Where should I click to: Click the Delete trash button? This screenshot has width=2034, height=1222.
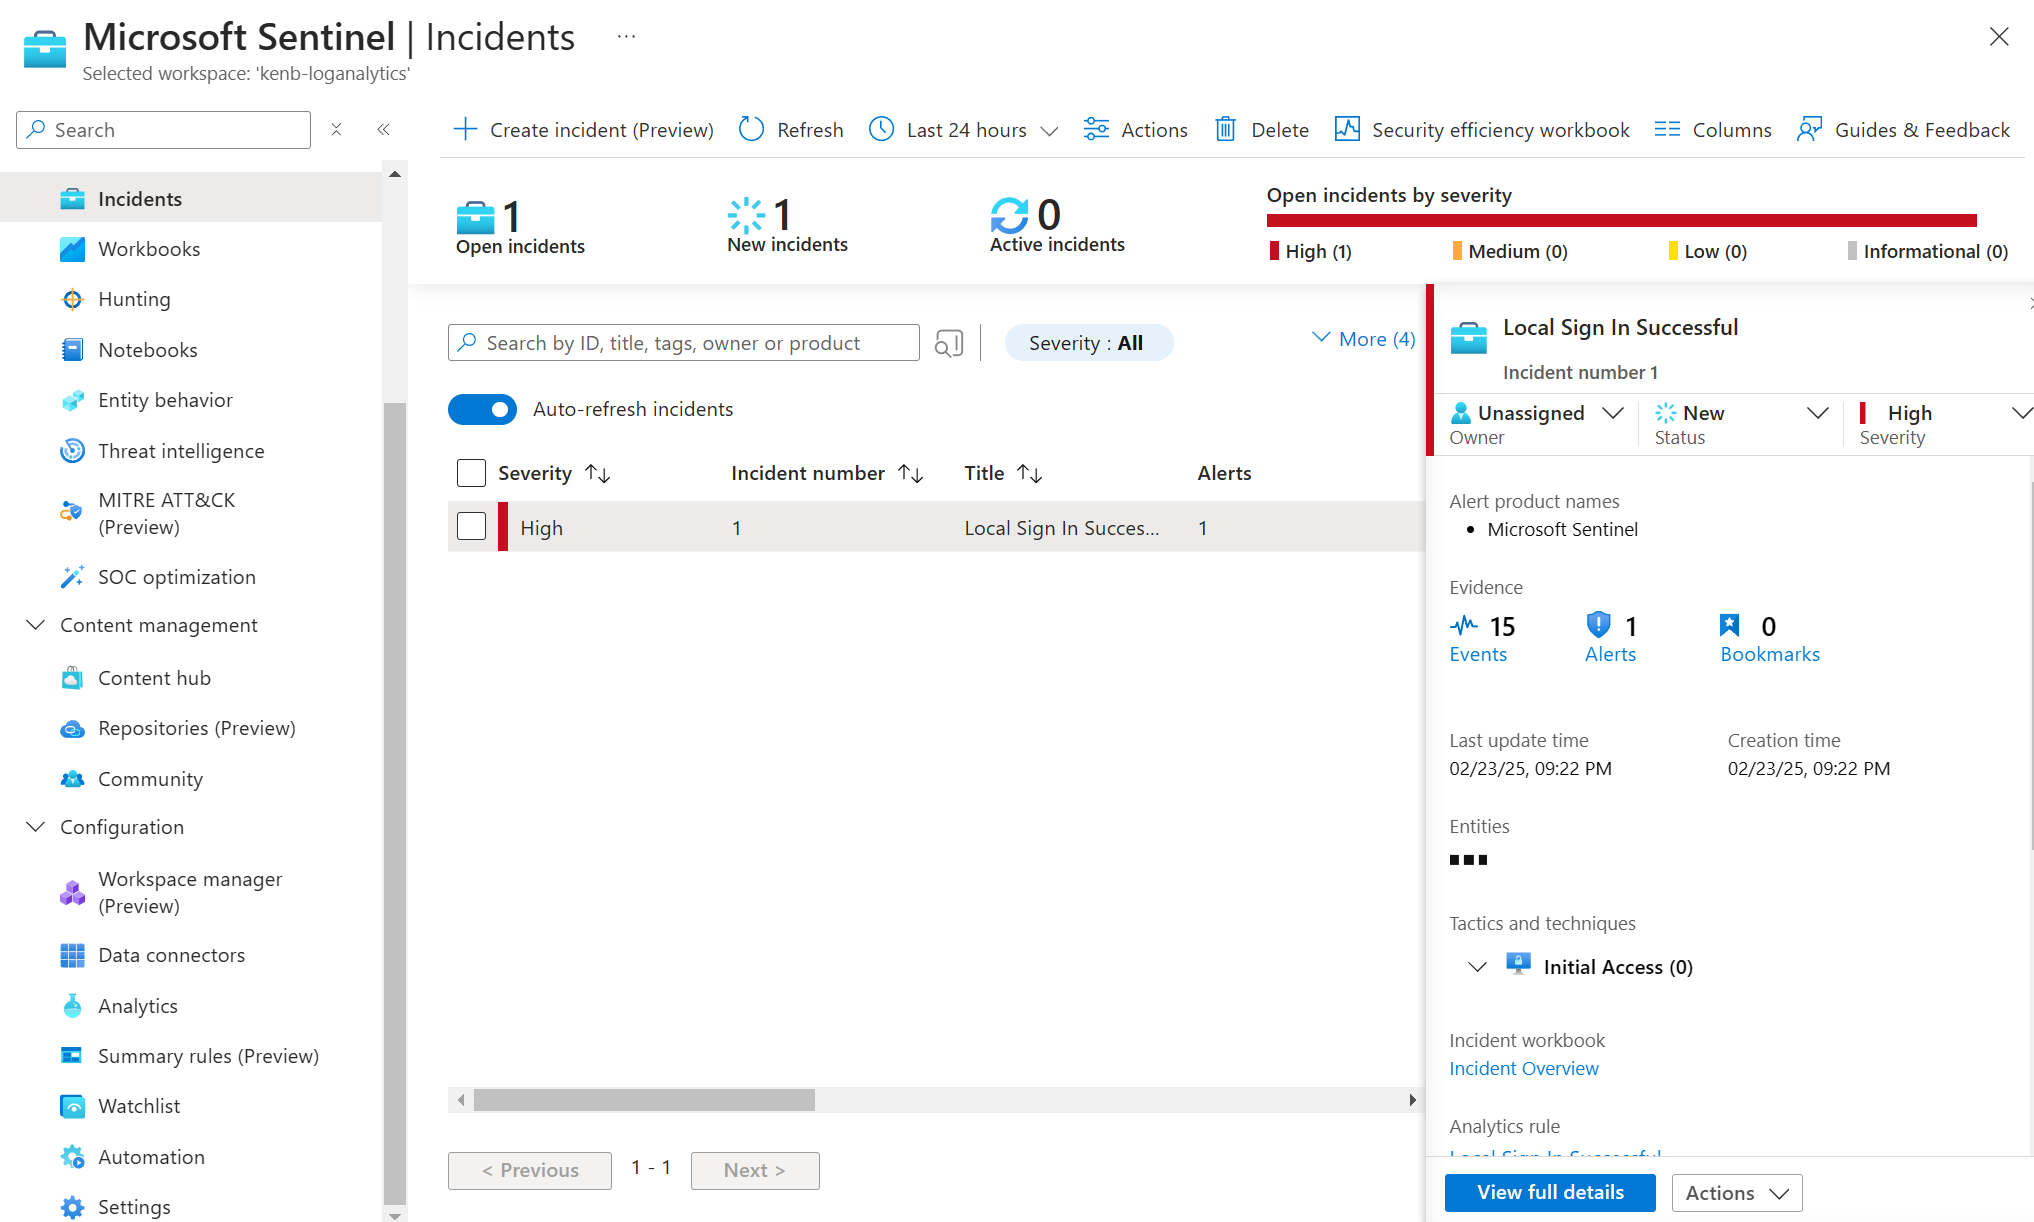pos(1261,130)
